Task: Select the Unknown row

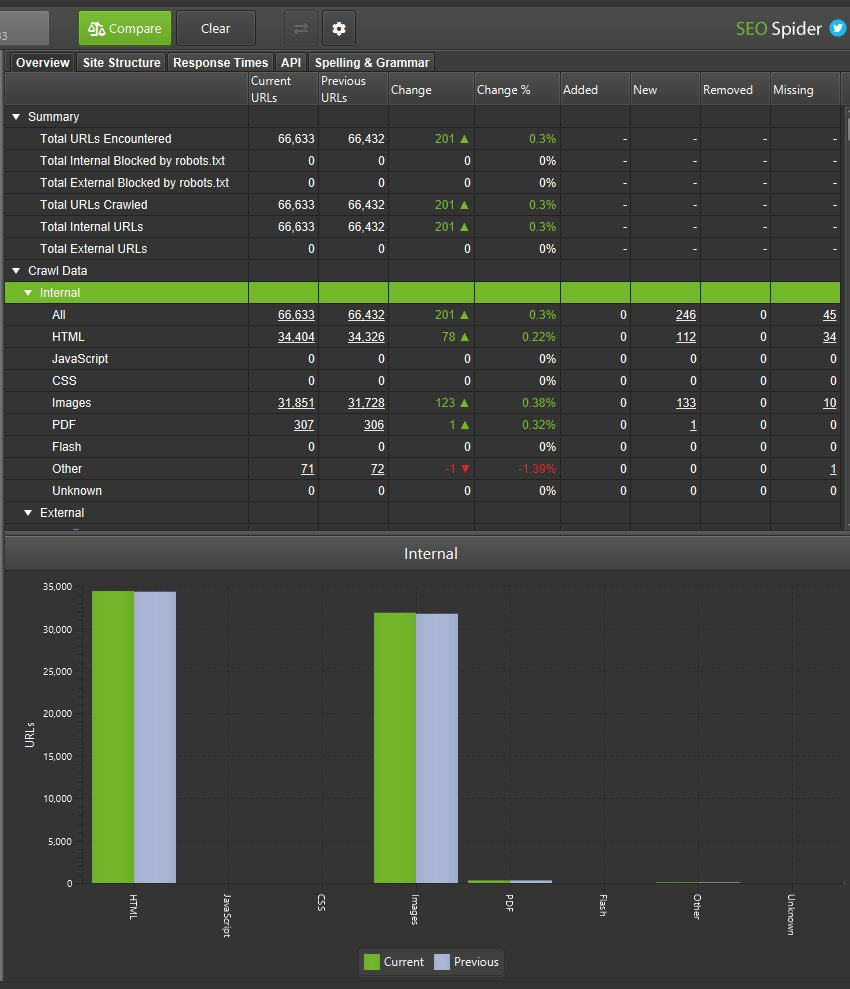Action: coord(422,491)
